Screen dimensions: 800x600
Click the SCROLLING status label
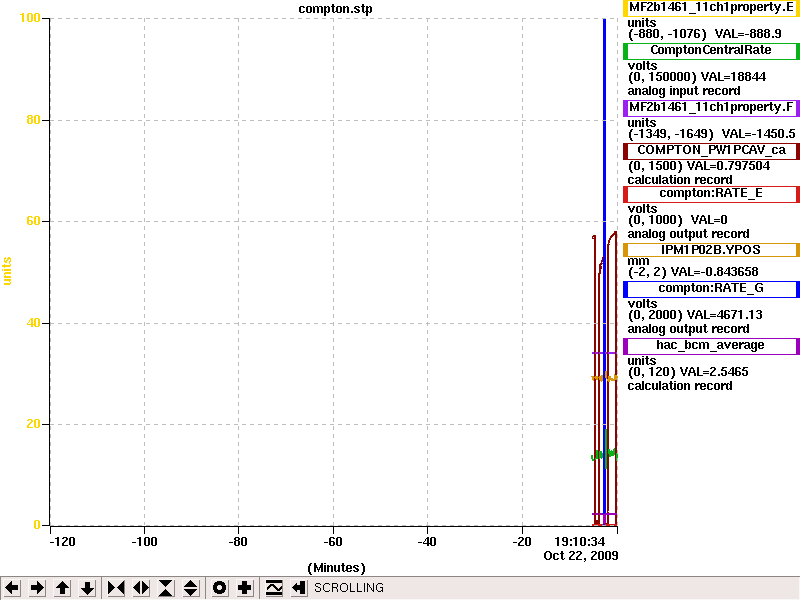click(x=348, y=588)
